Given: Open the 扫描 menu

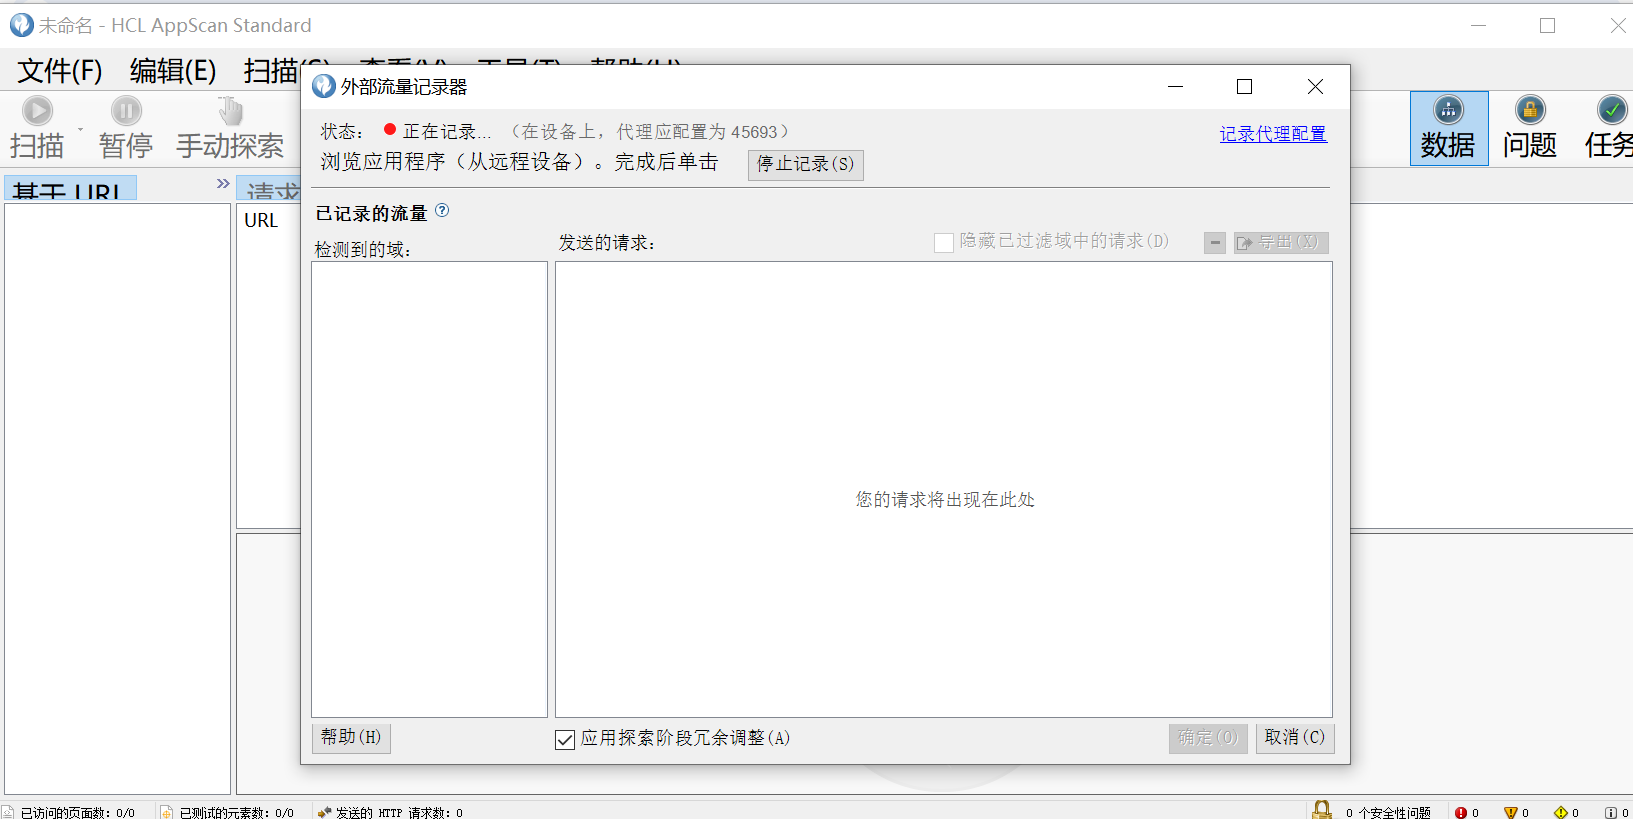Looking at the screenshot, I should click(271, 72).
